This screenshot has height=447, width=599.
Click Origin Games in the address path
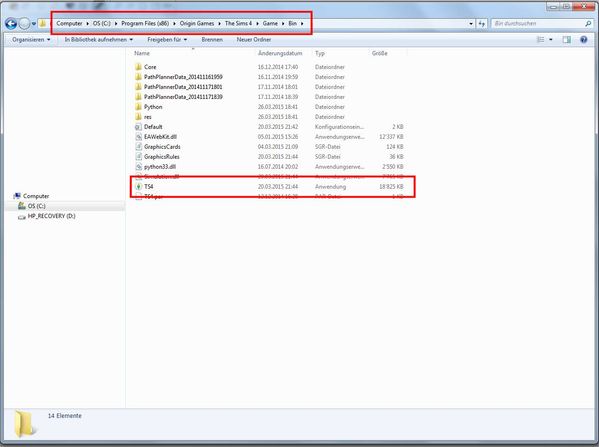(197, 23)
